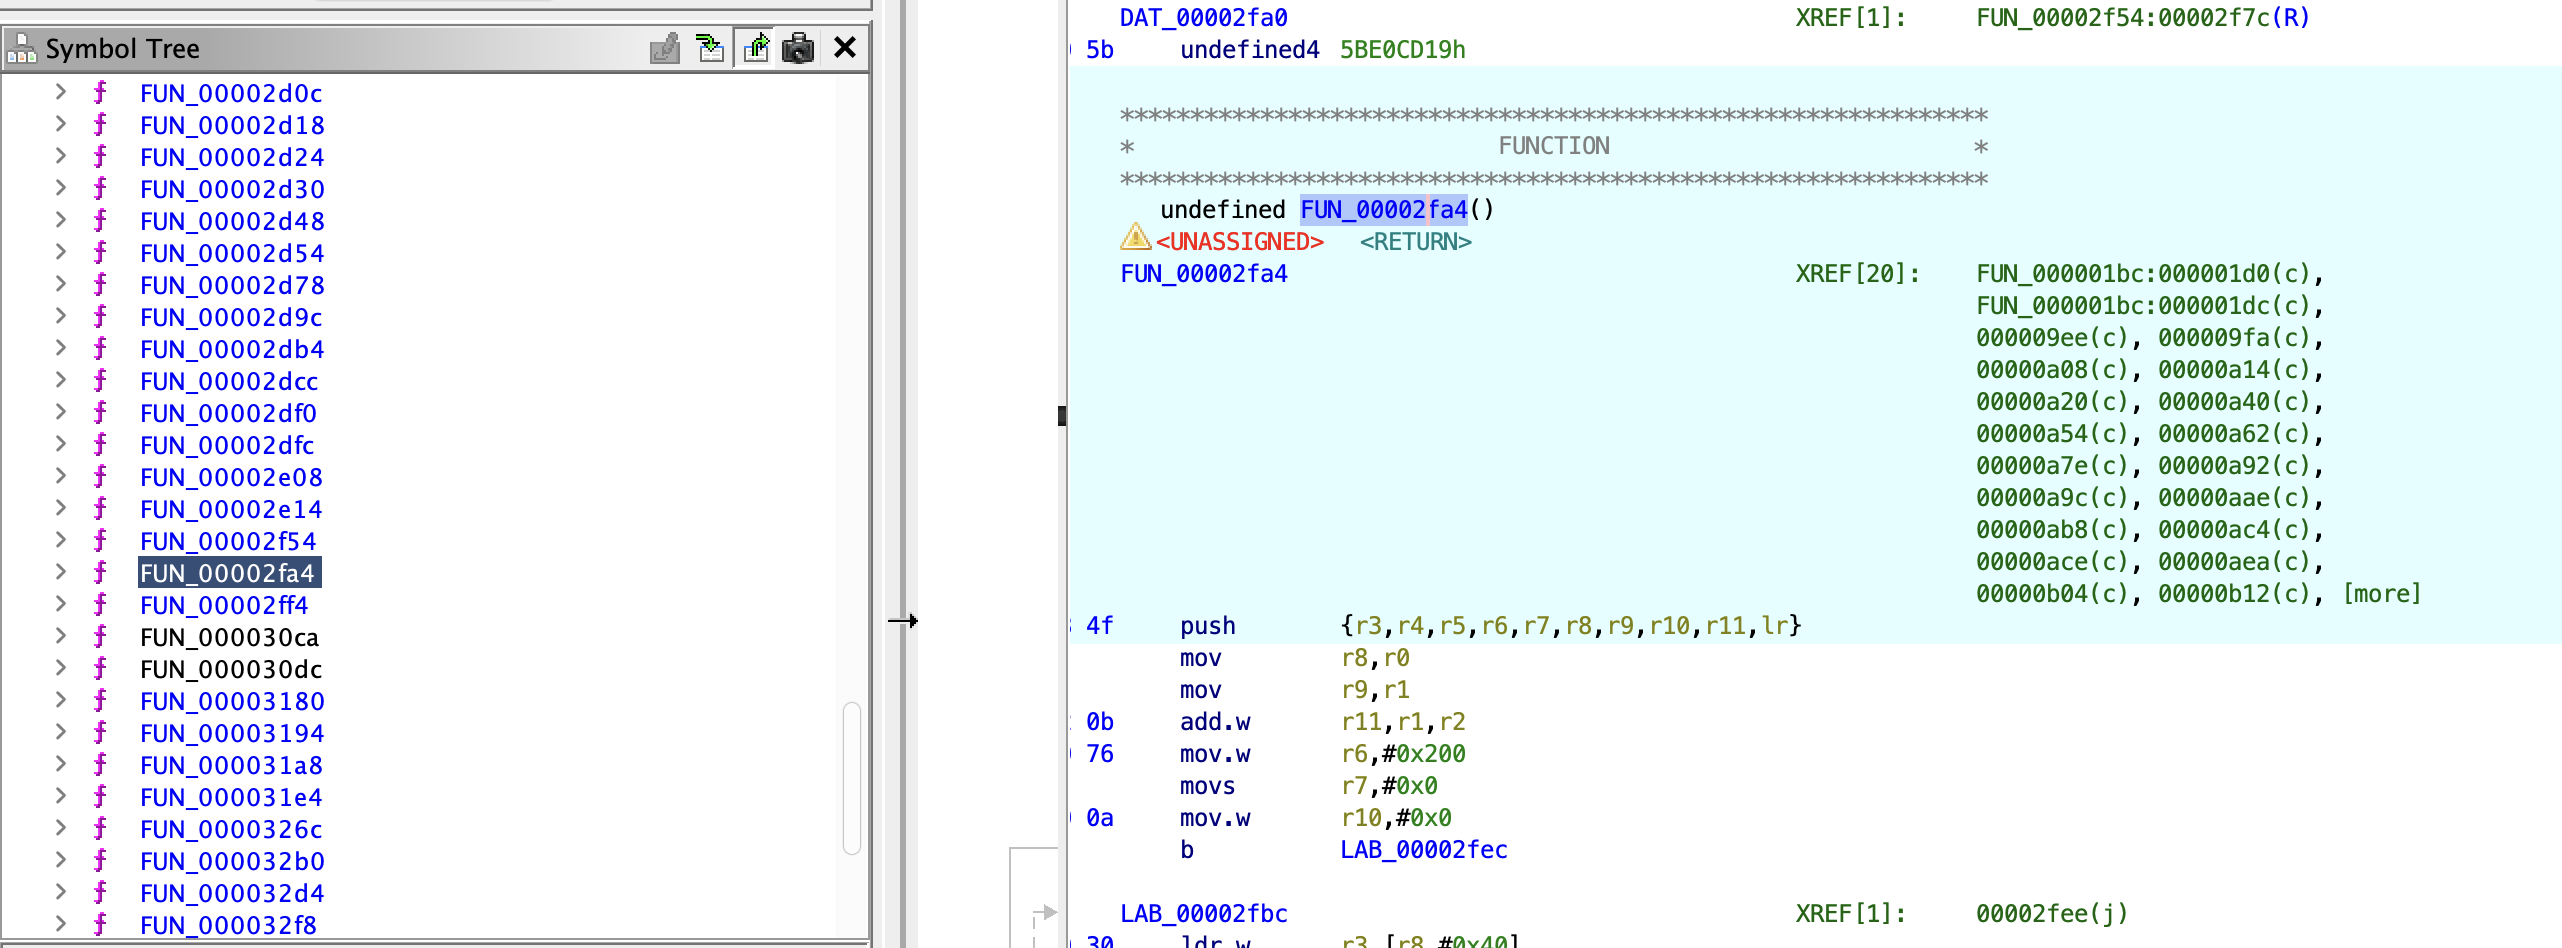
Task: Click function icon of FUN_00002d30
Action: [100, 189]
